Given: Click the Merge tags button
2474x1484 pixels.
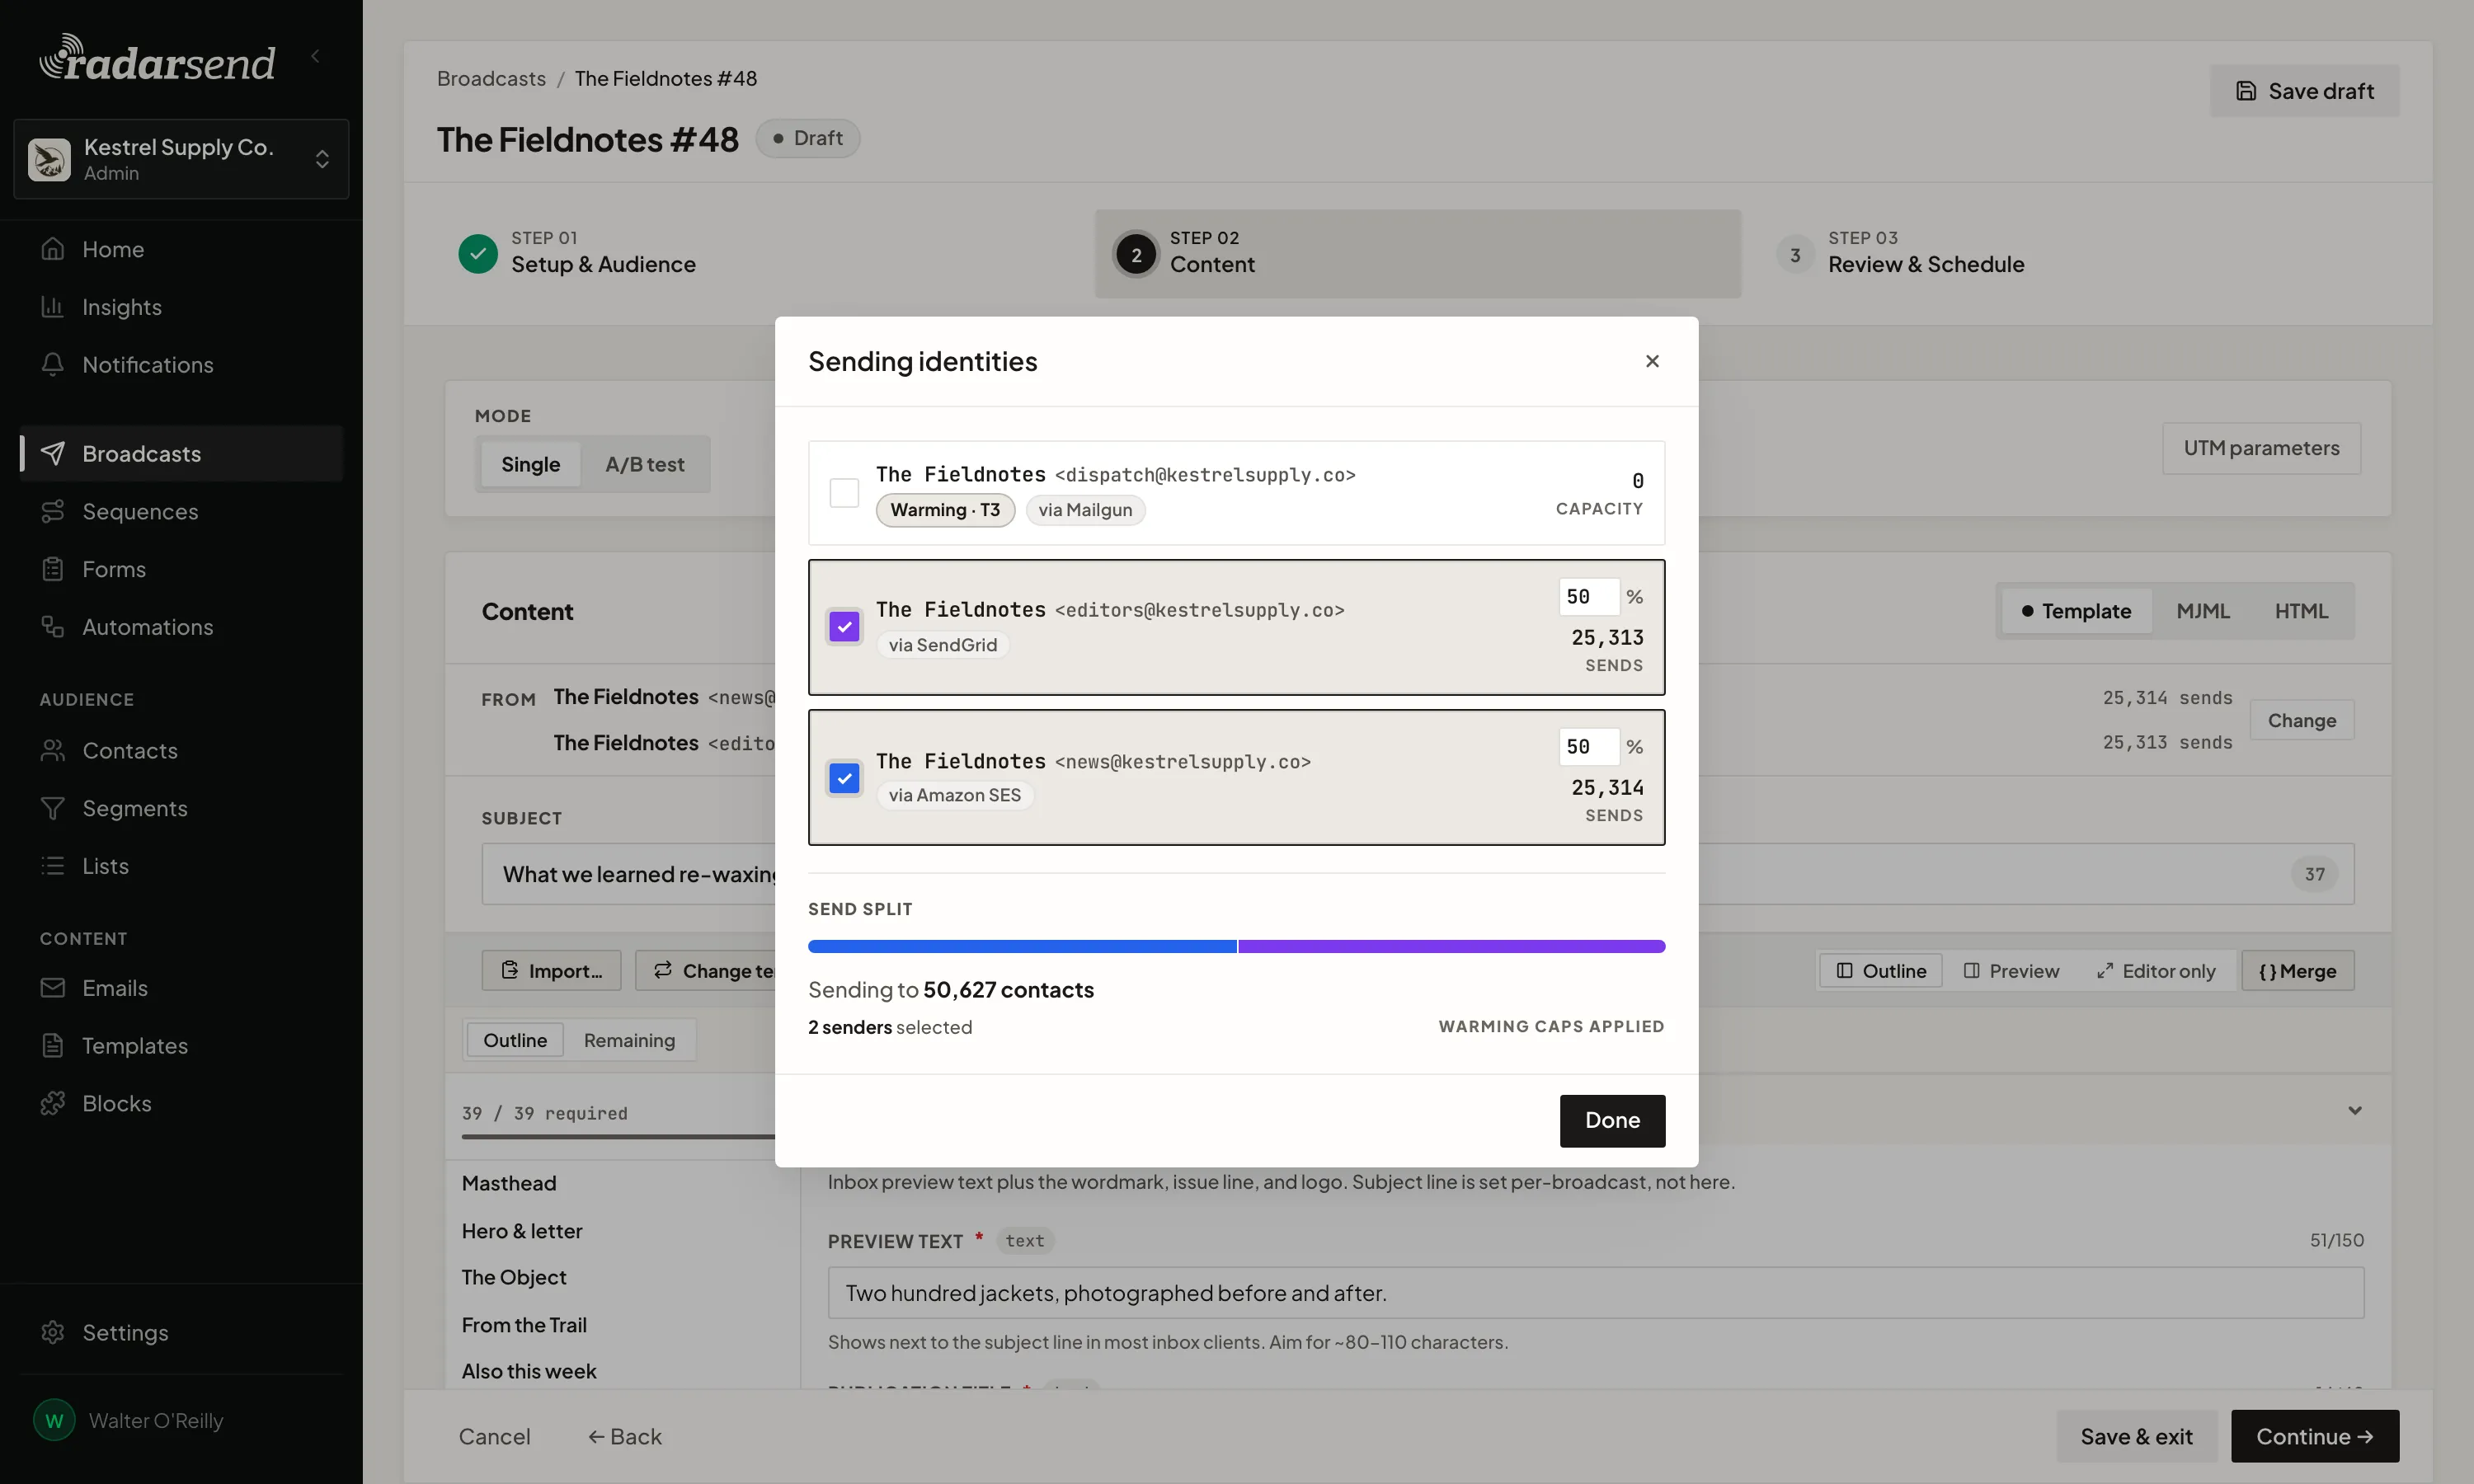Looking at the screenshot, I should tap(2297, 971).
